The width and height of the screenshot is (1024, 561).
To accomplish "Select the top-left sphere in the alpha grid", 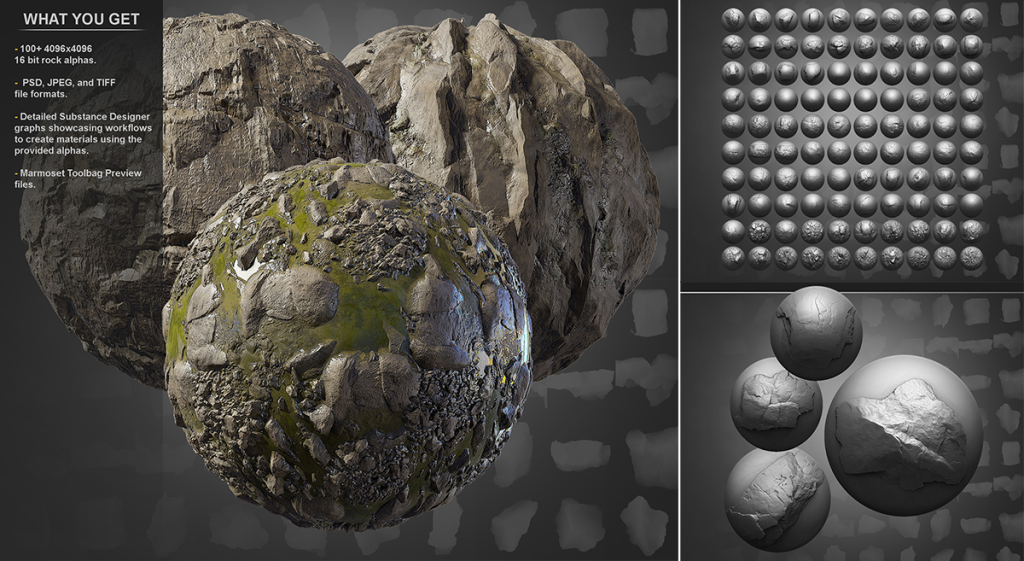I will click(x=733, y=19).
